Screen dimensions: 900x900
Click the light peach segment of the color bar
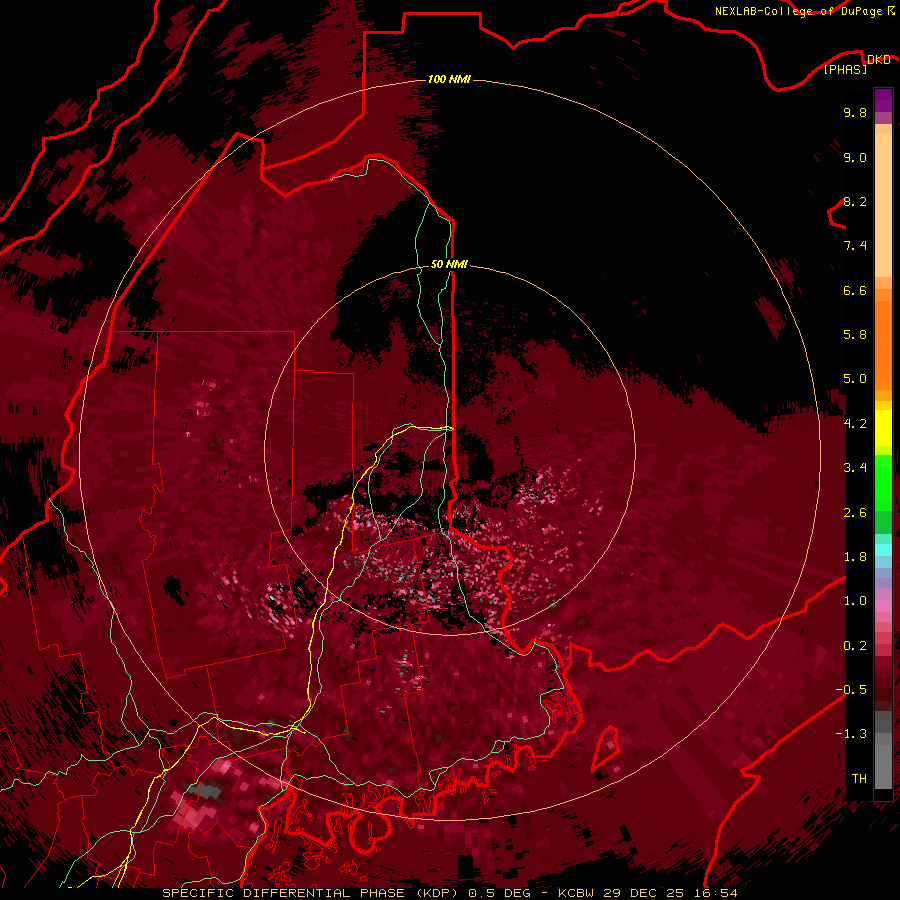(883, 205)
